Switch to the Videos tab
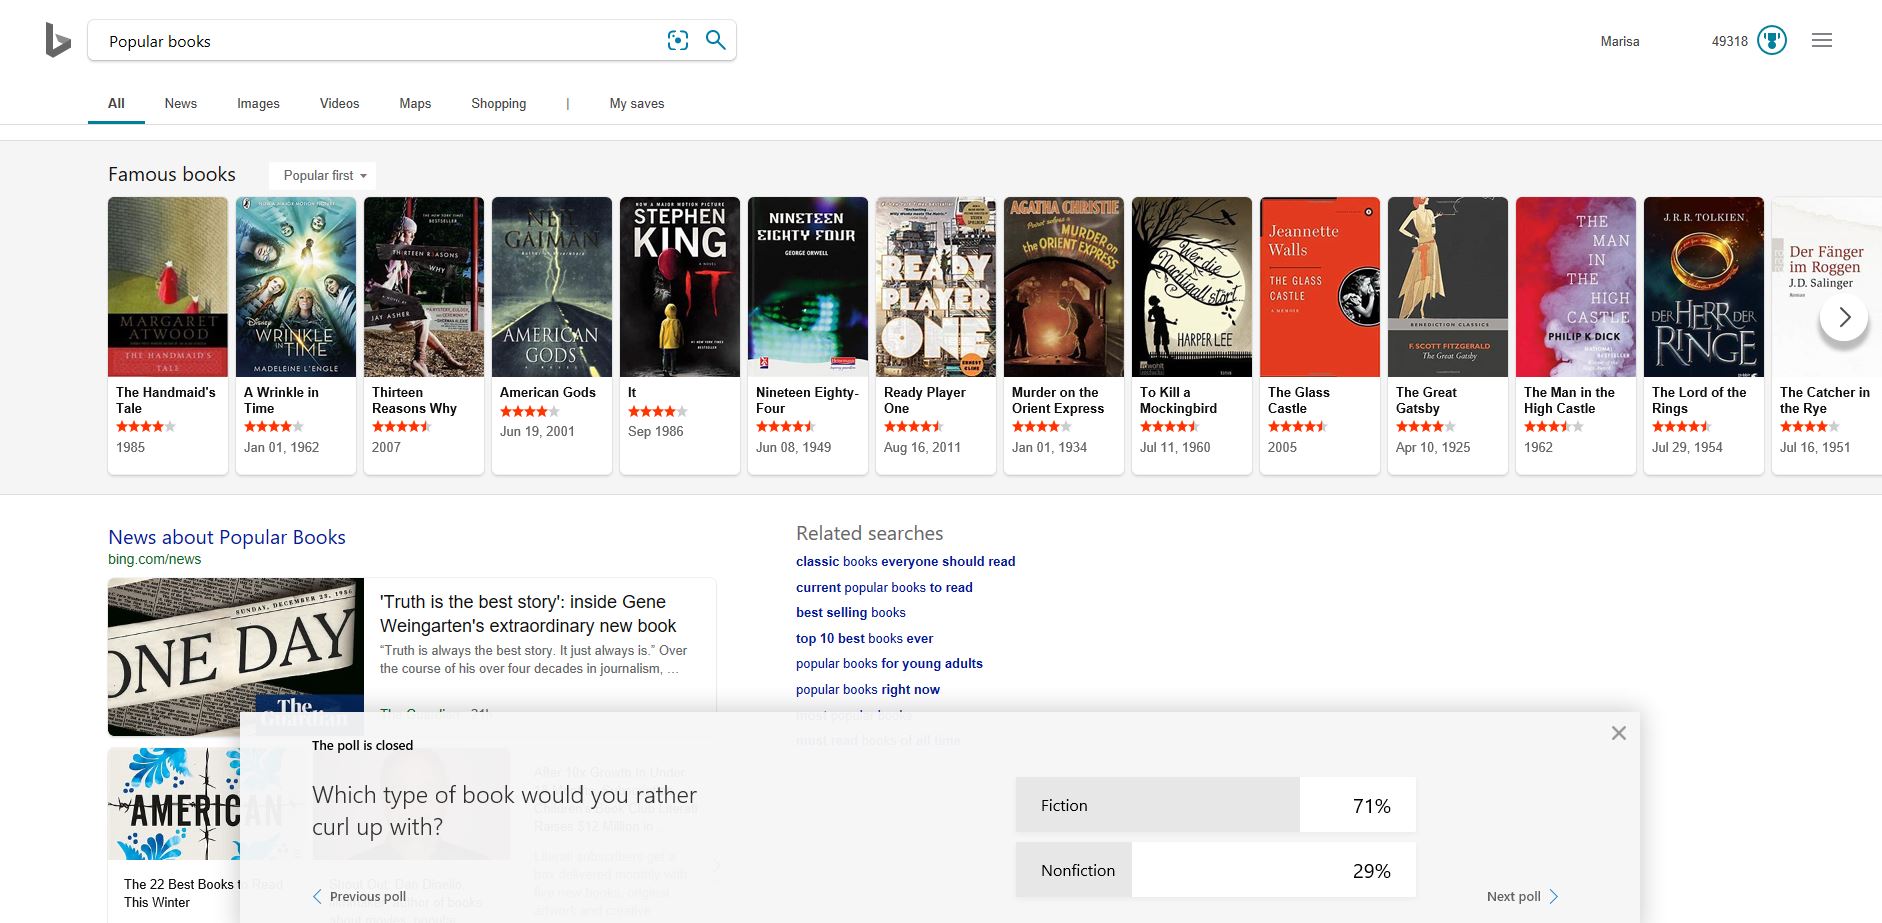The image size is (1882, 923). [339, 103]
